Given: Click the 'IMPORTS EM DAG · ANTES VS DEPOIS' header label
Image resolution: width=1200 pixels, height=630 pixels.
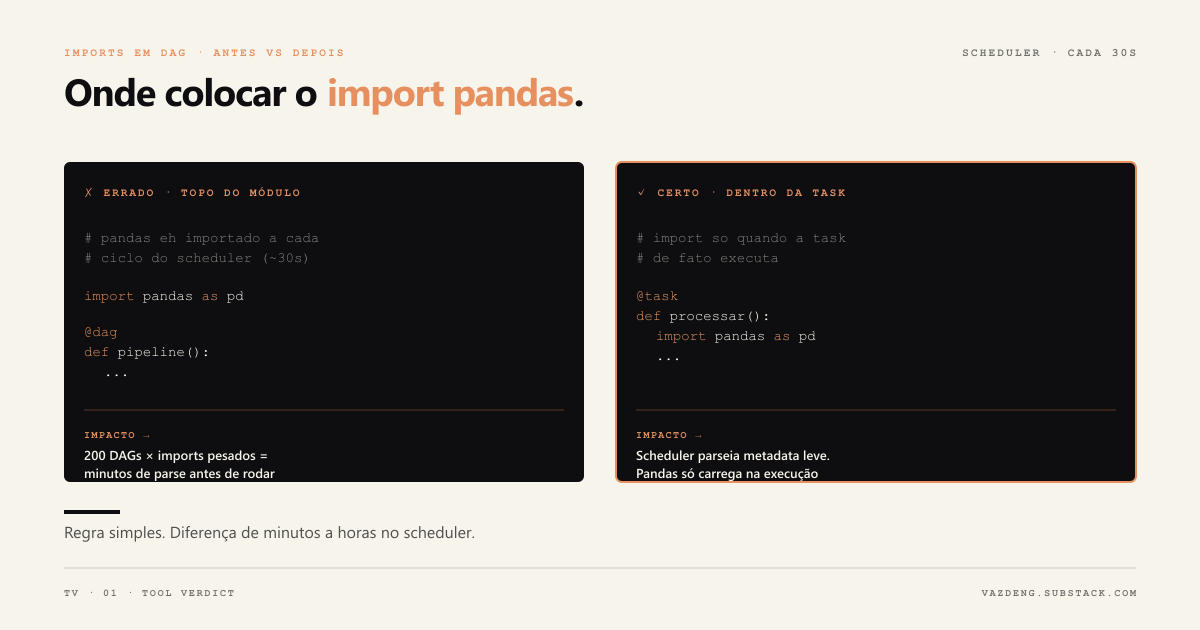Looking at the screenshot, I should click(204, 53).
